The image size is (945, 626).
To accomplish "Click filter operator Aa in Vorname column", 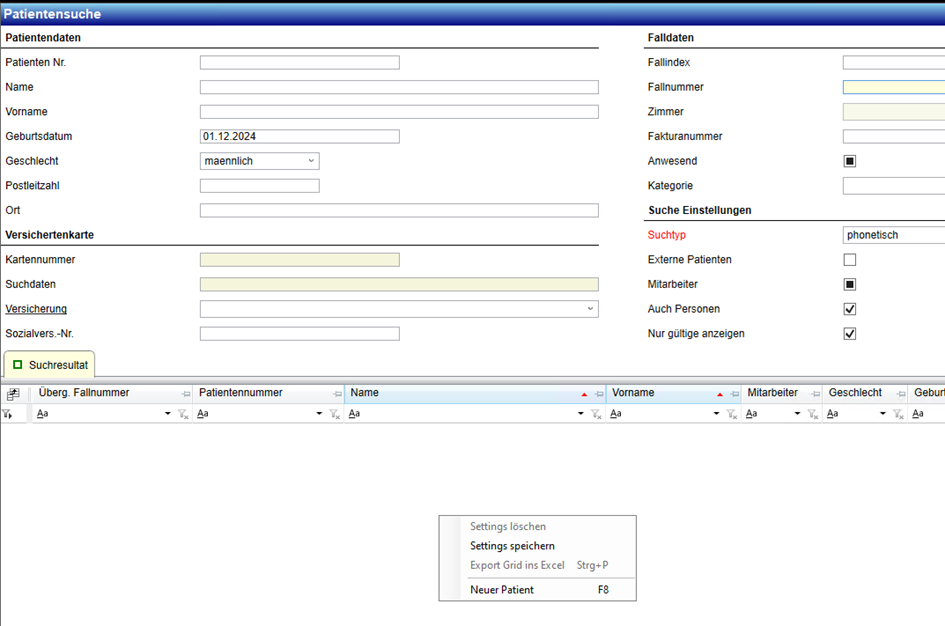I will coord(616,414).
